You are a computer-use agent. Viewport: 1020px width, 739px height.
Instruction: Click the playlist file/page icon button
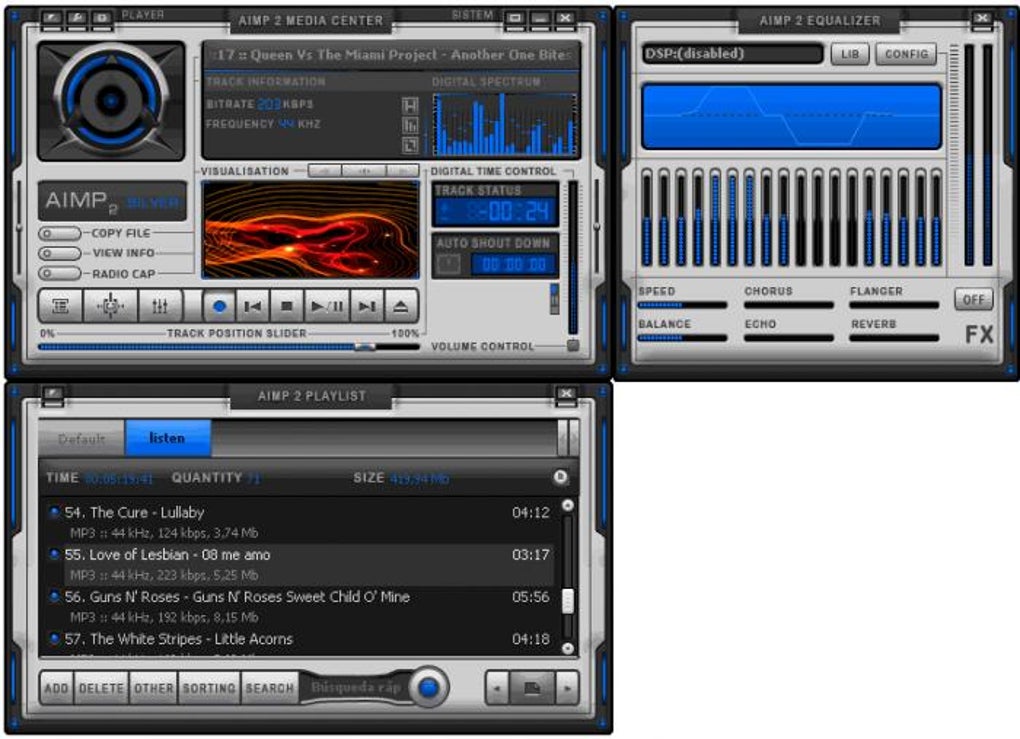pos(532,688)
